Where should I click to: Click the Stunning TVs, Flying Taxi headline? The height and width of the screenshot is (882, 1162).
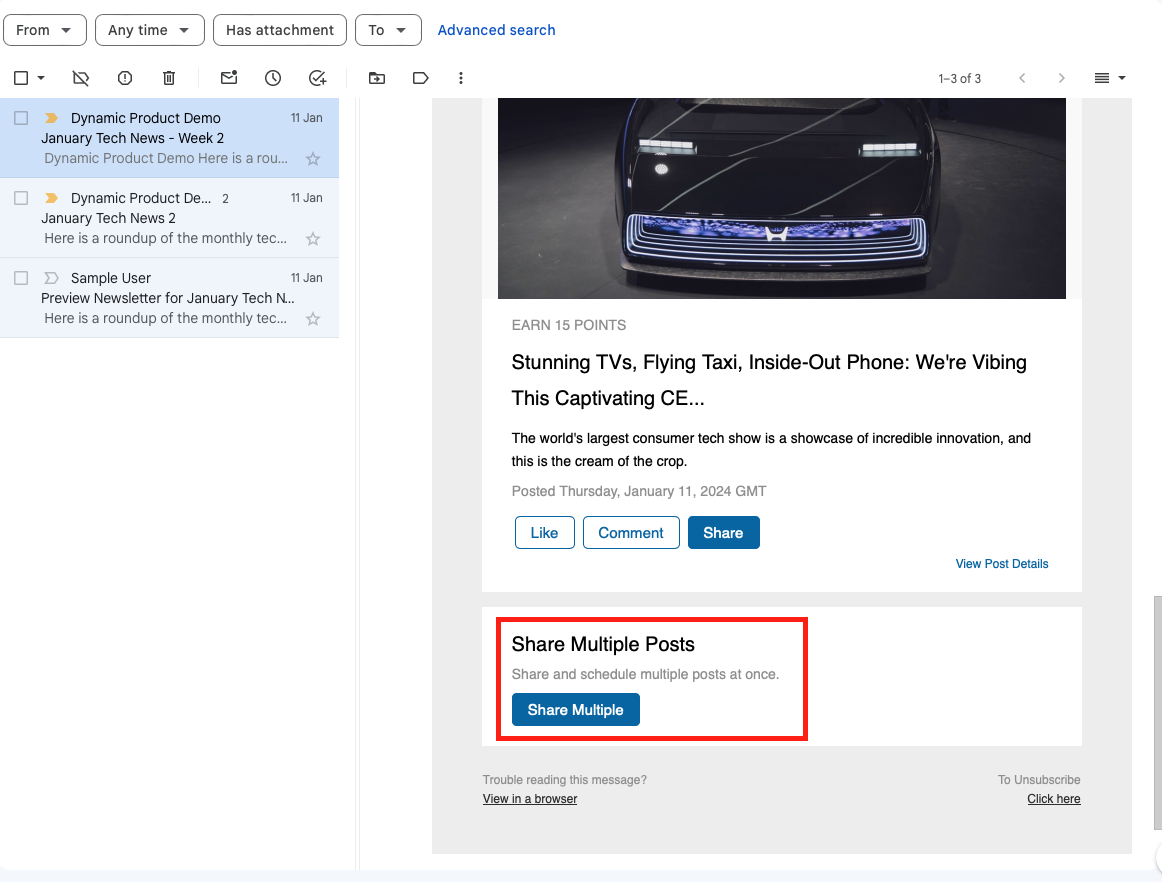tap(769, 380)
